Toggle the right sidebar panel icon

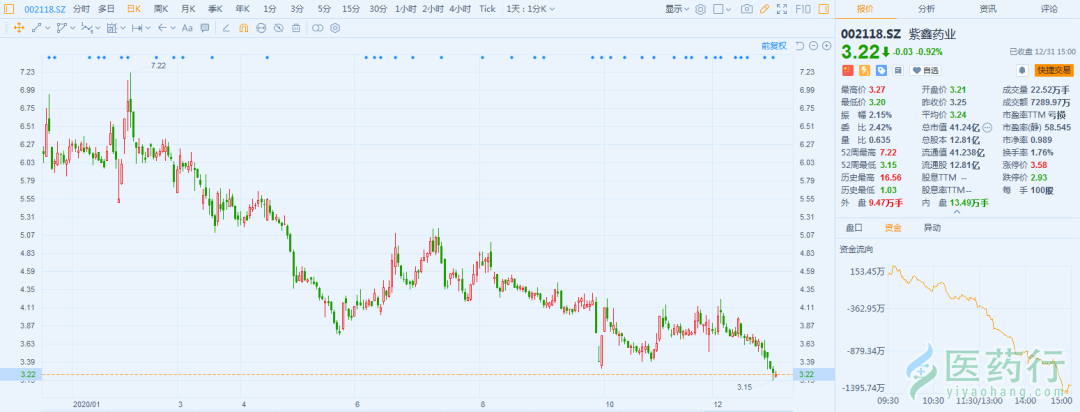coord(824,9)
